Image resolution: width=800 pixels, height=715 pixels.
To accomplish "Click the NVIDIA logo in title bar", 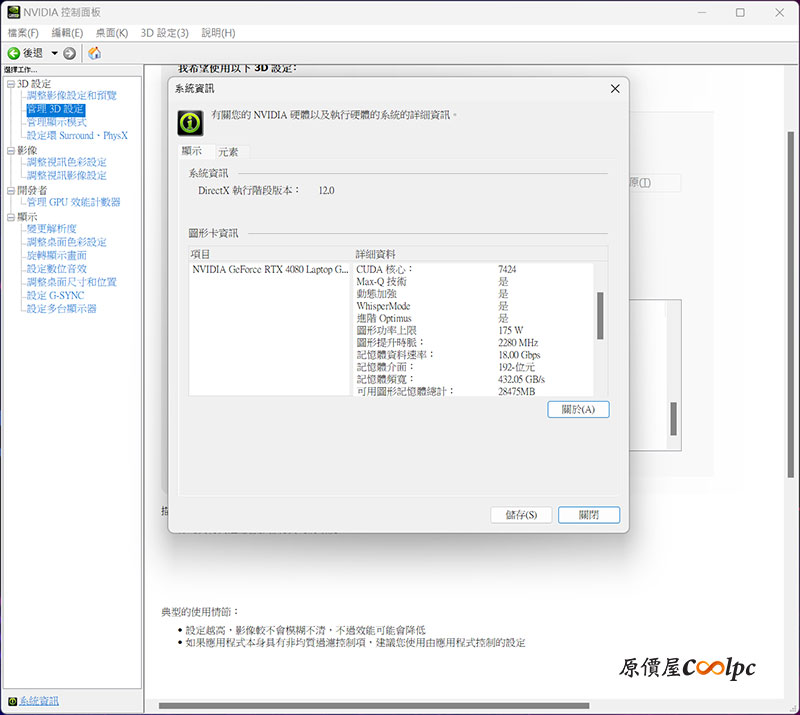I will pos(14,12).
